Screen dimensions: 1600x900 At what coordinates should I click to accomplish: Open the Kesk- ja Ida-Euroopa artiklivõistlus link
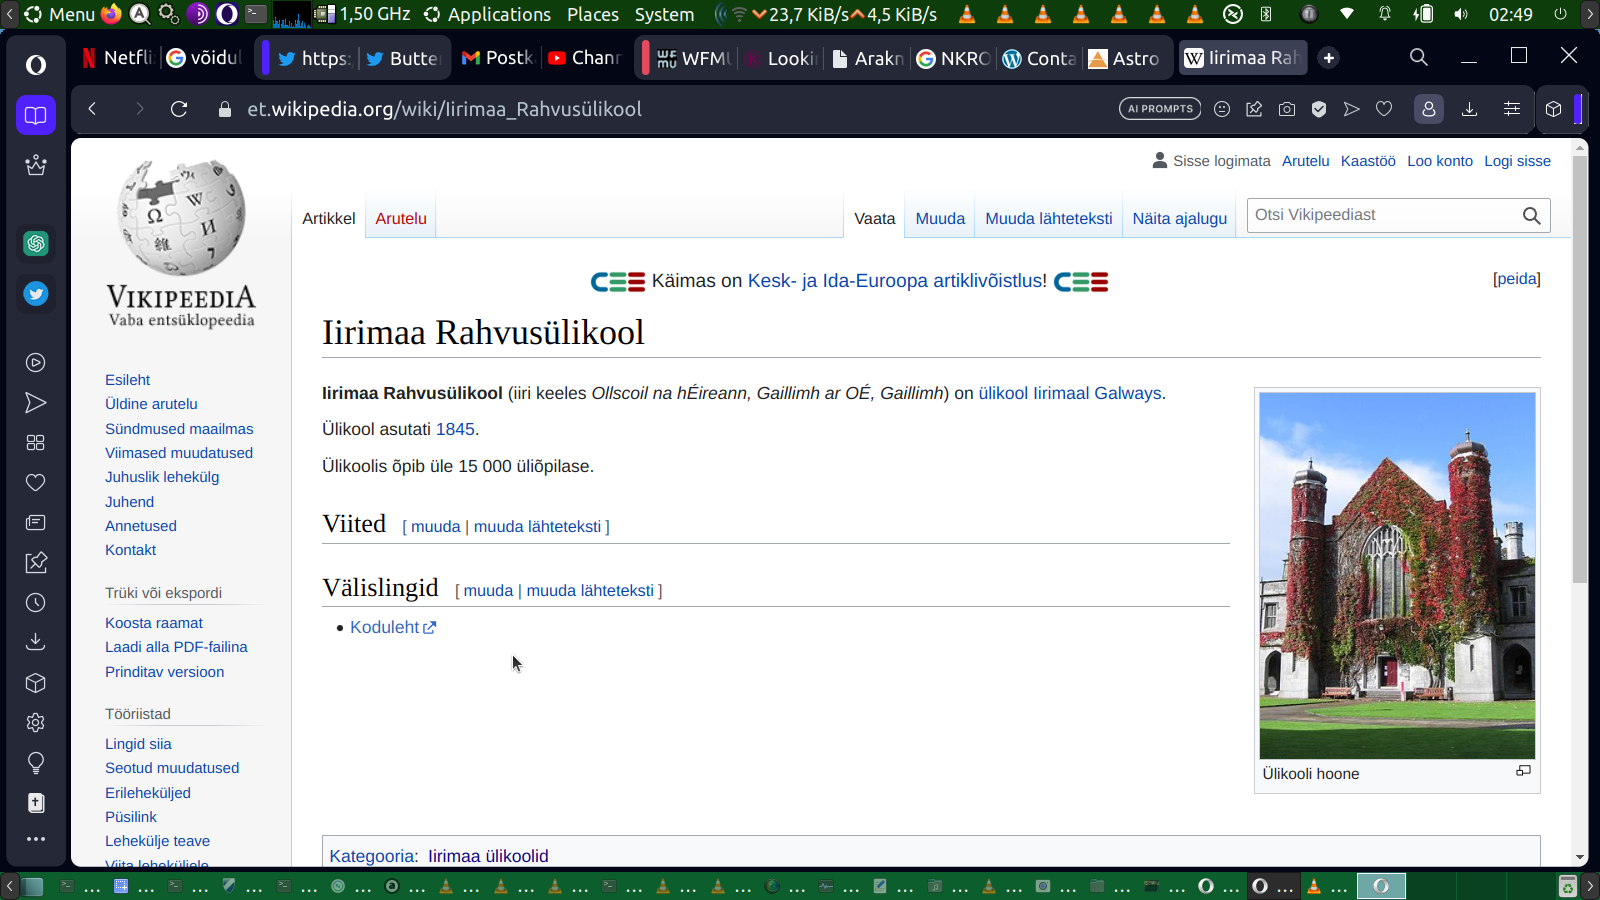(895, 281)
